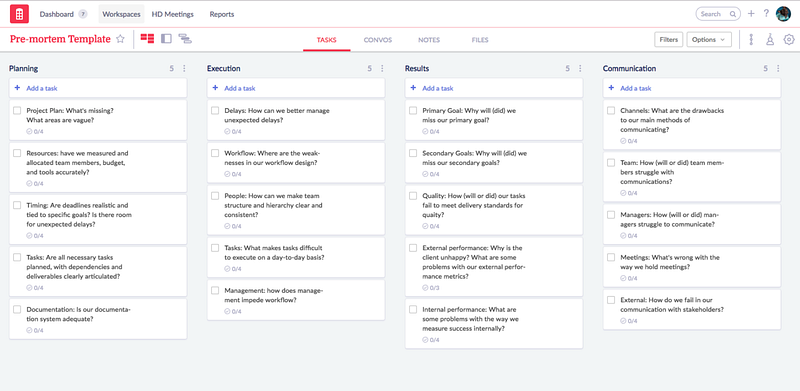
Task: Add a task in Results column
Action: [x=494, y=88]
